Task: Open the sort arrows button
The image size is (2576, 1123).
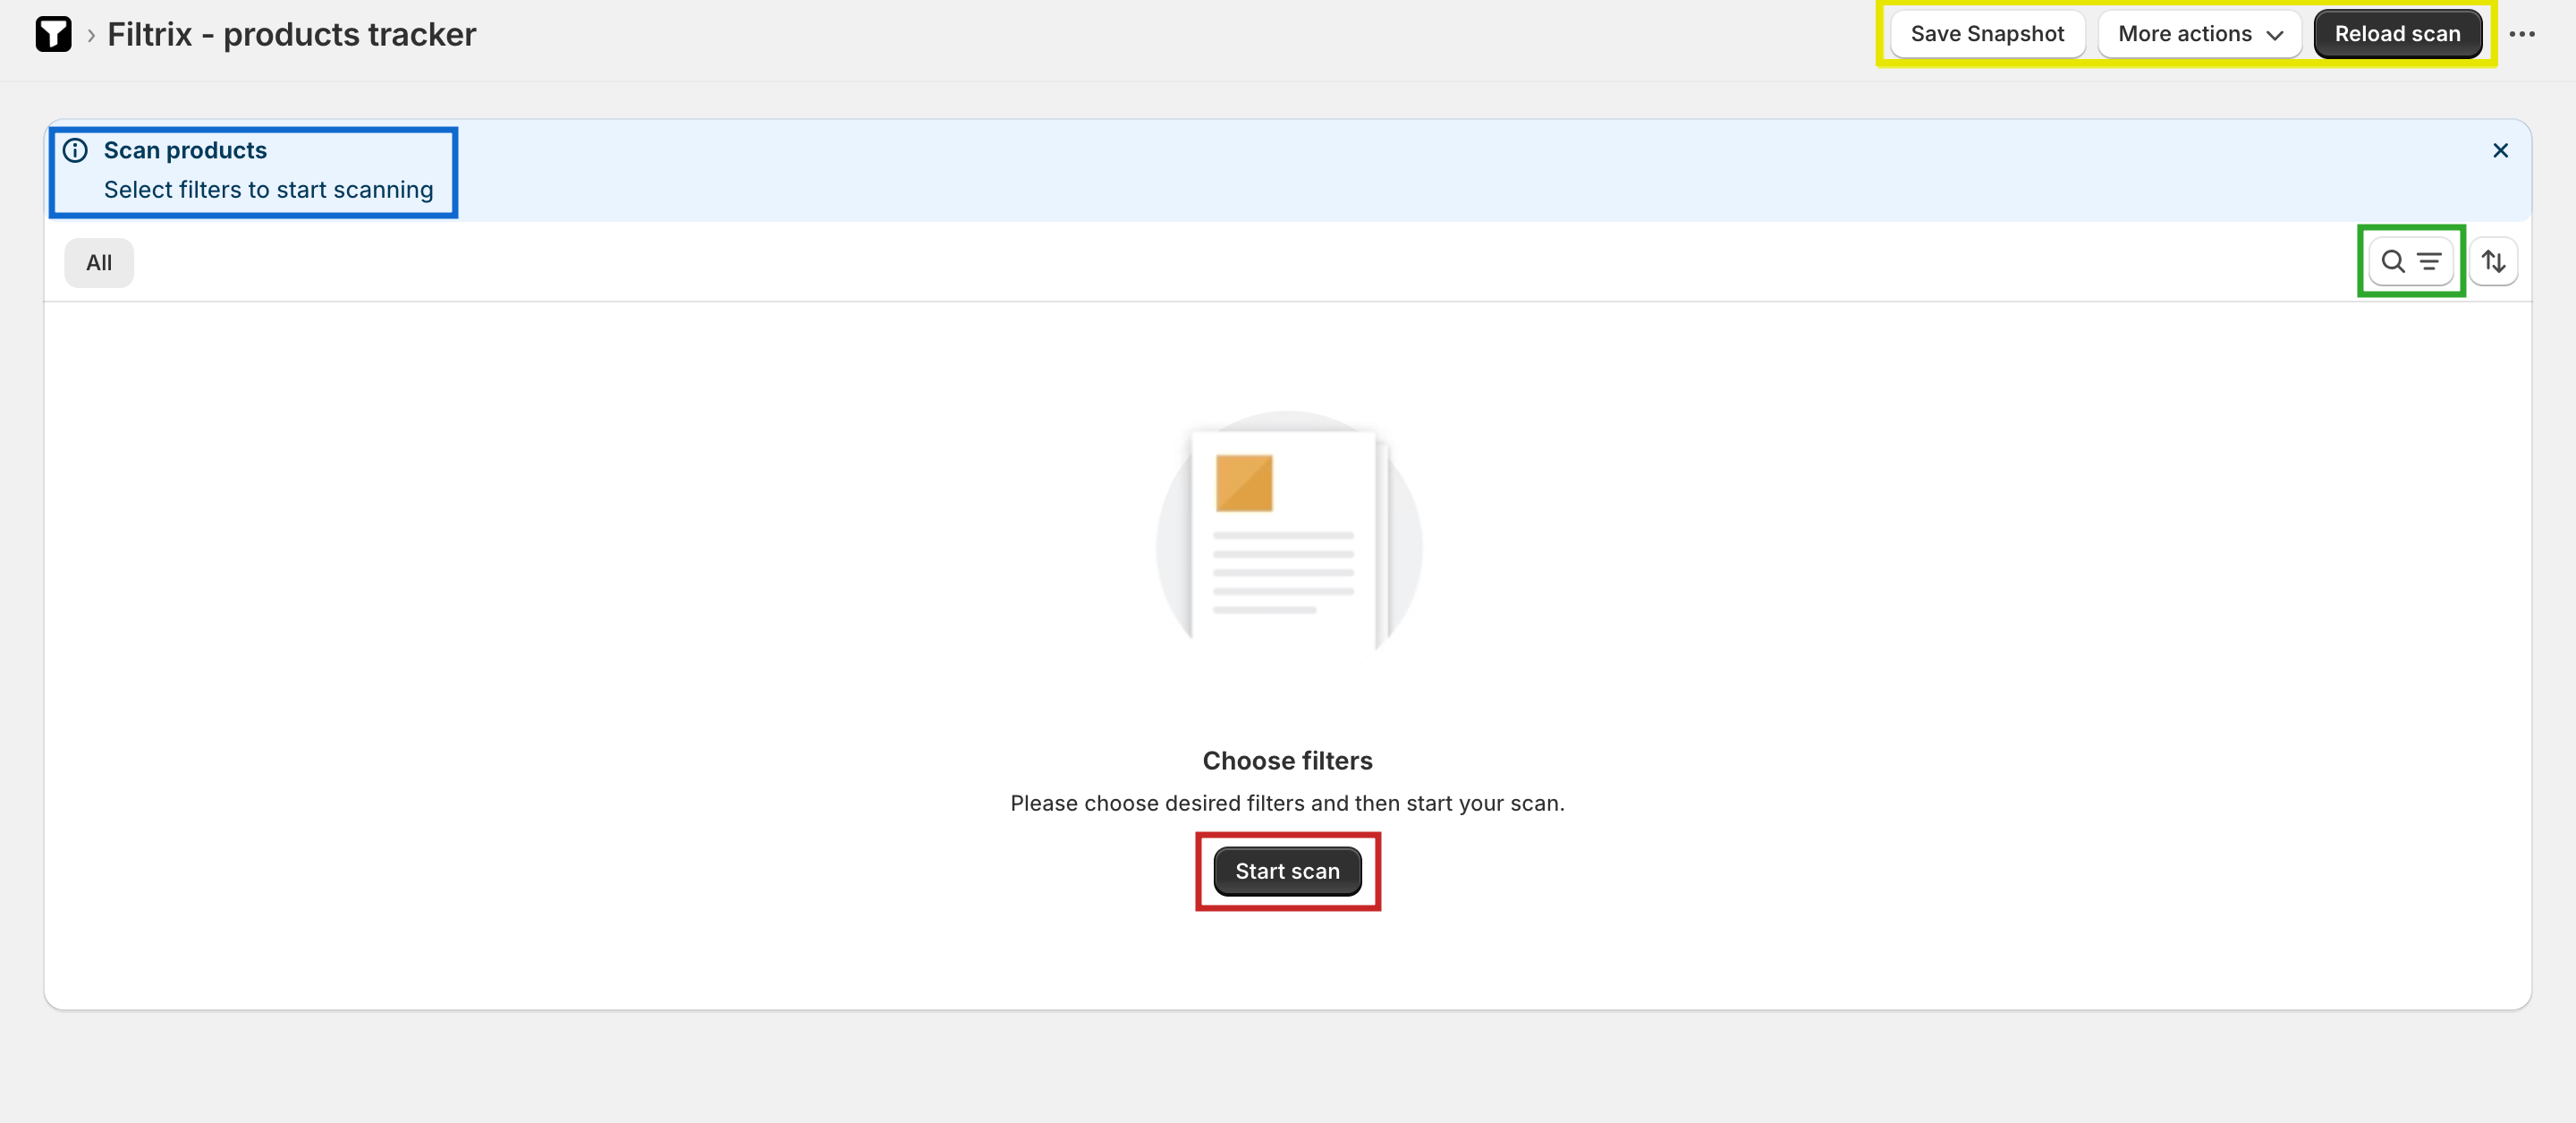Action: click(x=2493, y=261)
